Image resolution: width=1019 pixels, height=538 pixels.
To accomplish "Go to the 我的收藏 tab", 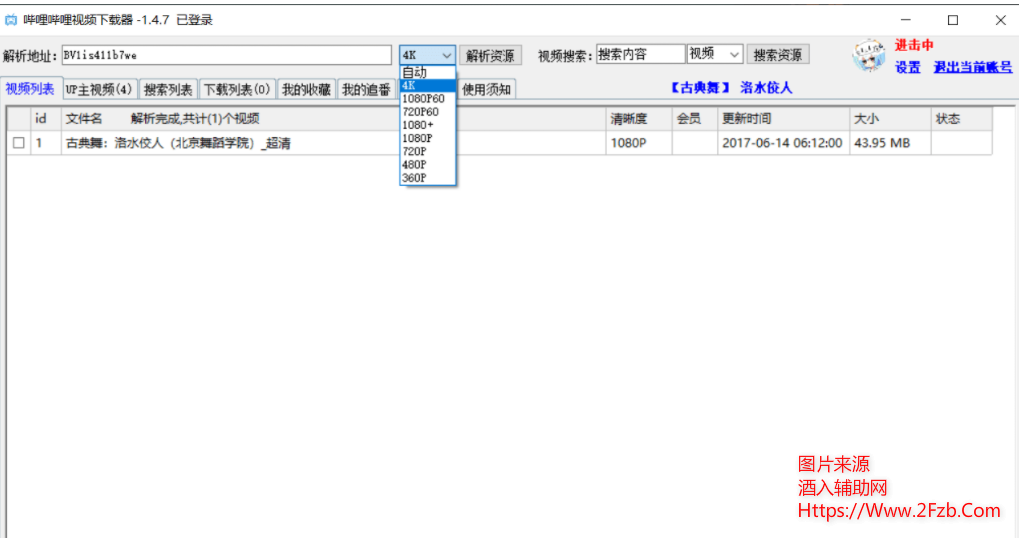I will tap(306, 90).
